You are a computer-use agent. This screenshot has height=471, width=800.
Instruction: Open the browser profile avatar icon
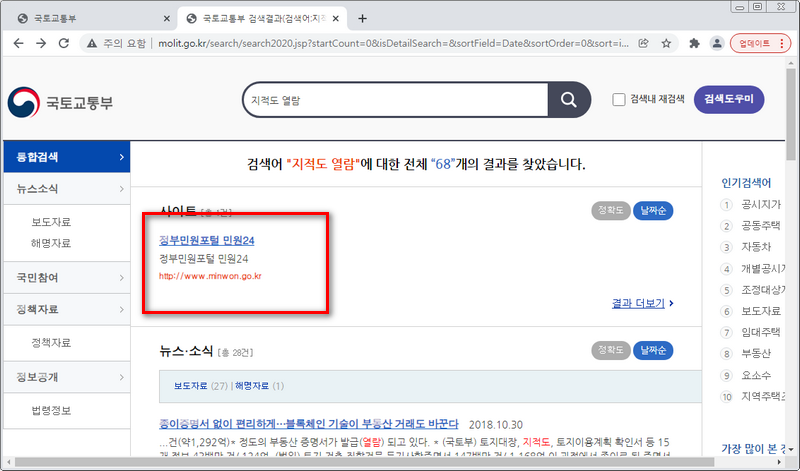coord(717,43)
